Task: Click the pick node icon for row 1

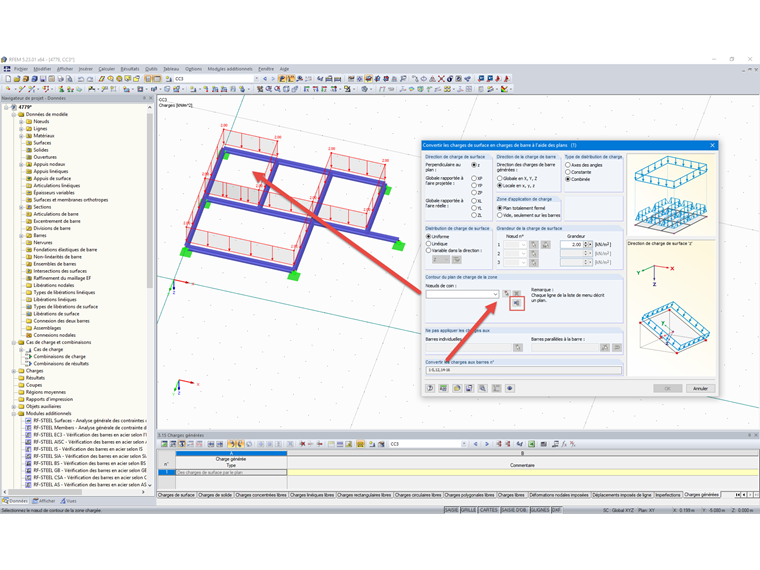Action: (x=534, y=245)
